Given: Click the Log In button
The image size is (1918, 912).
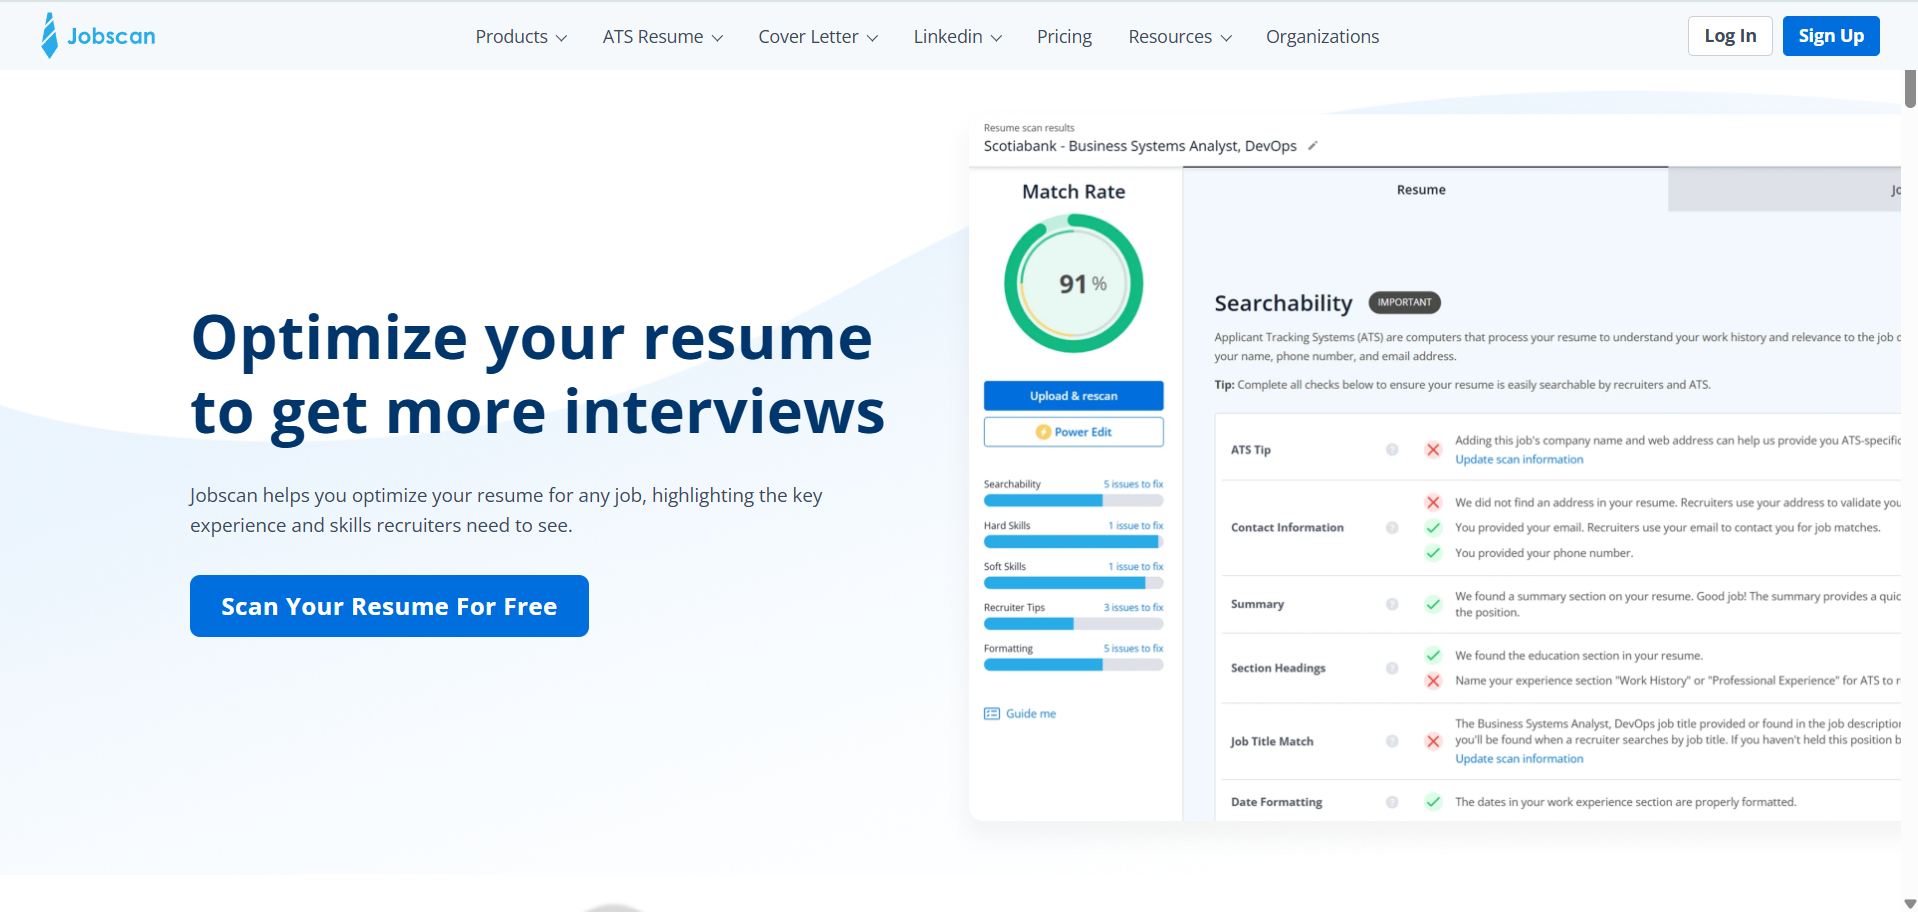Looking at the screenshot, I should point(1730,36).
